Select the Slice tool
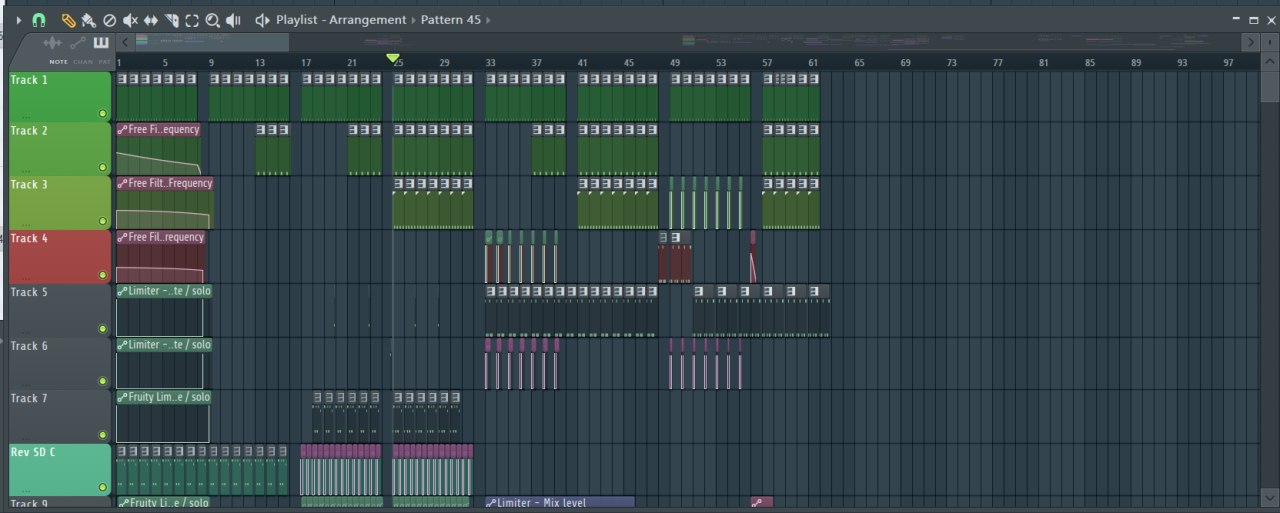Screen dimensions: 1280x513 (x=172, y=20)
